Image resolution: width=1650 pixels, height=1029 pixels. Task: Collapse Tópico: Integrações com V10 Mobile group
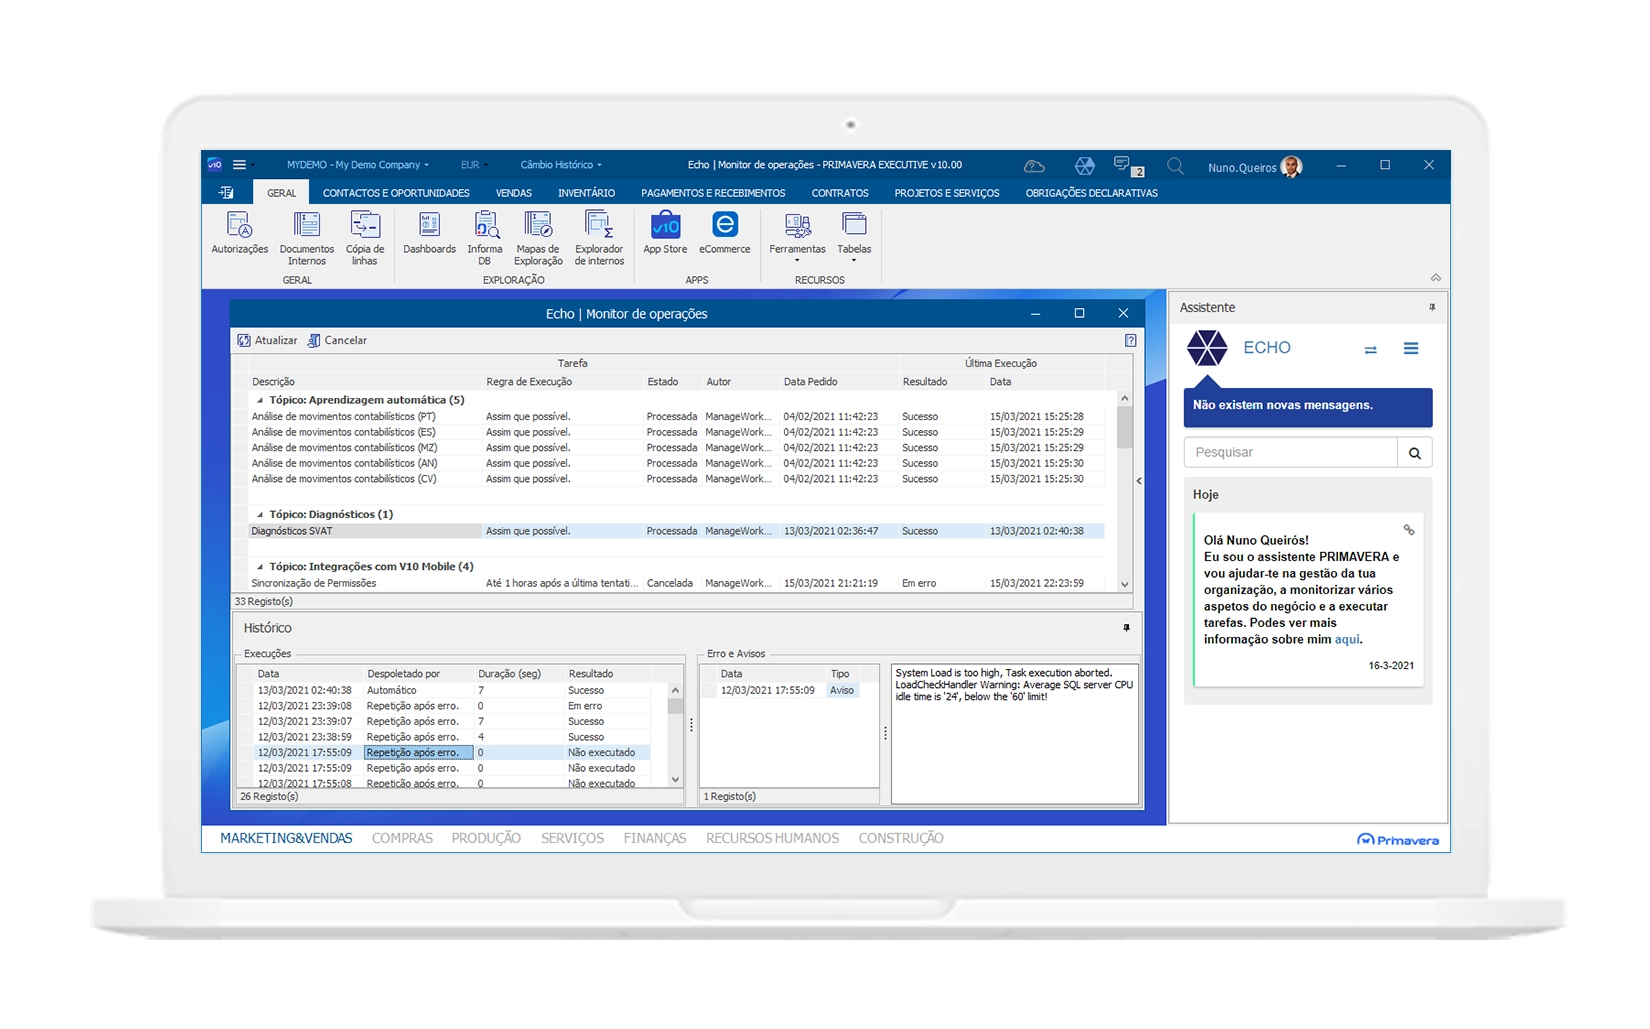coord(260,567)
